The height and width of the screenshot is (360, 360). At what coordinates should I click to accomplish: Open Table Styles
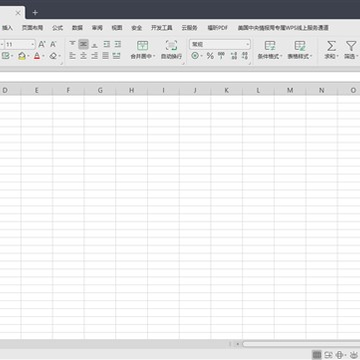[x=300, y=49]
